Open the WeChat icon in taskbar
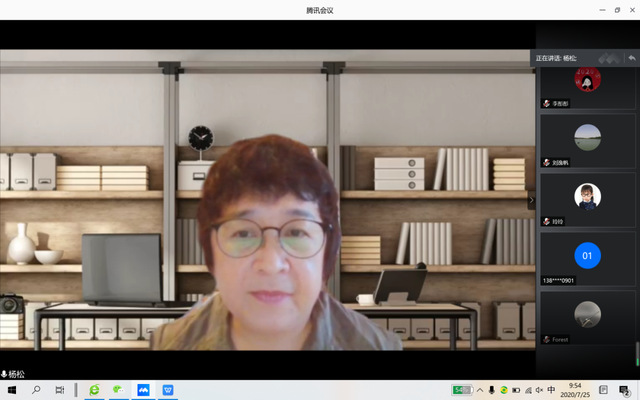The image size is (640, 400). (118, 390)
